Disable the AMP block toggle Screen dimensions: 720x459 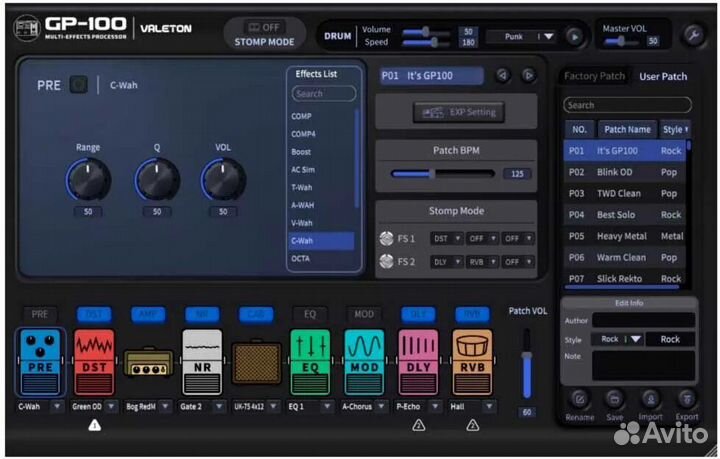coord(148,314)
